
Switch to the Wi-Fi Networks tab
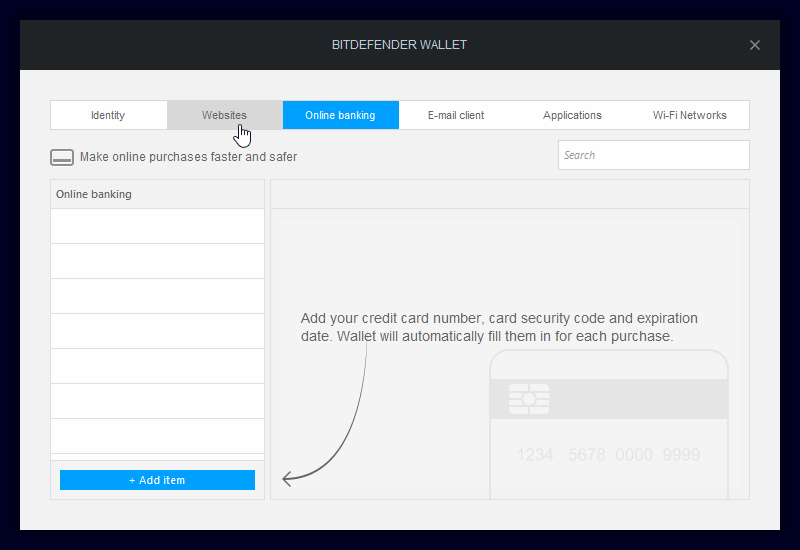(x=690, y=115)
